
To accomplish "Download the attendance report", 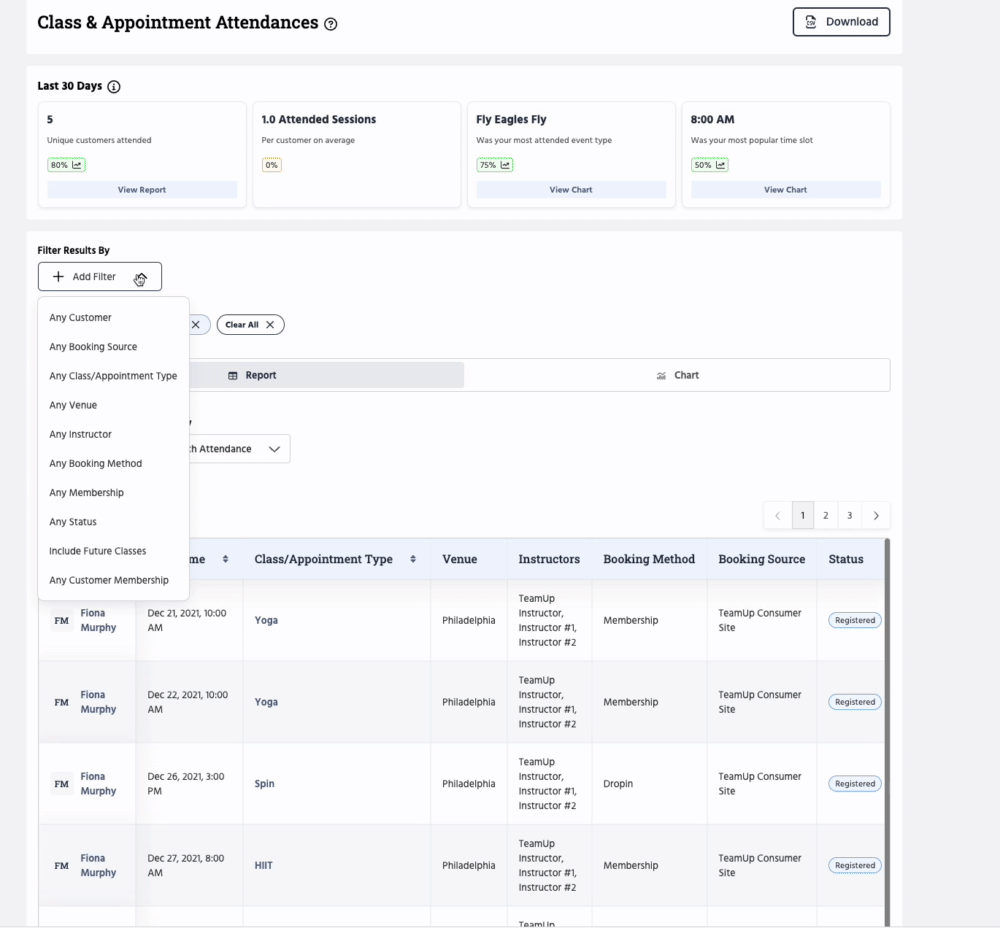I will pyautogui.click(x=840, y=22).
